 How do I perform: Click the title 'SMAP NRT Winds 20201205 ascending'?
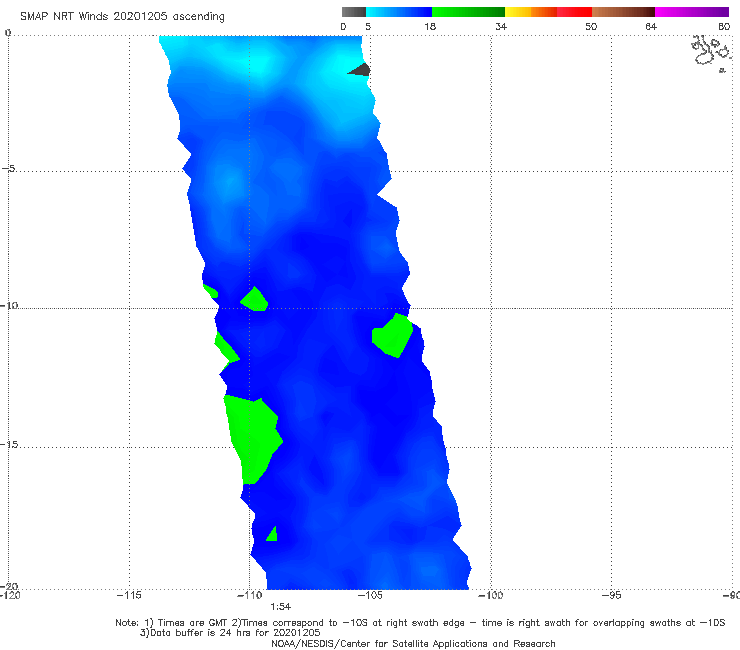click(x=122, y=16)
